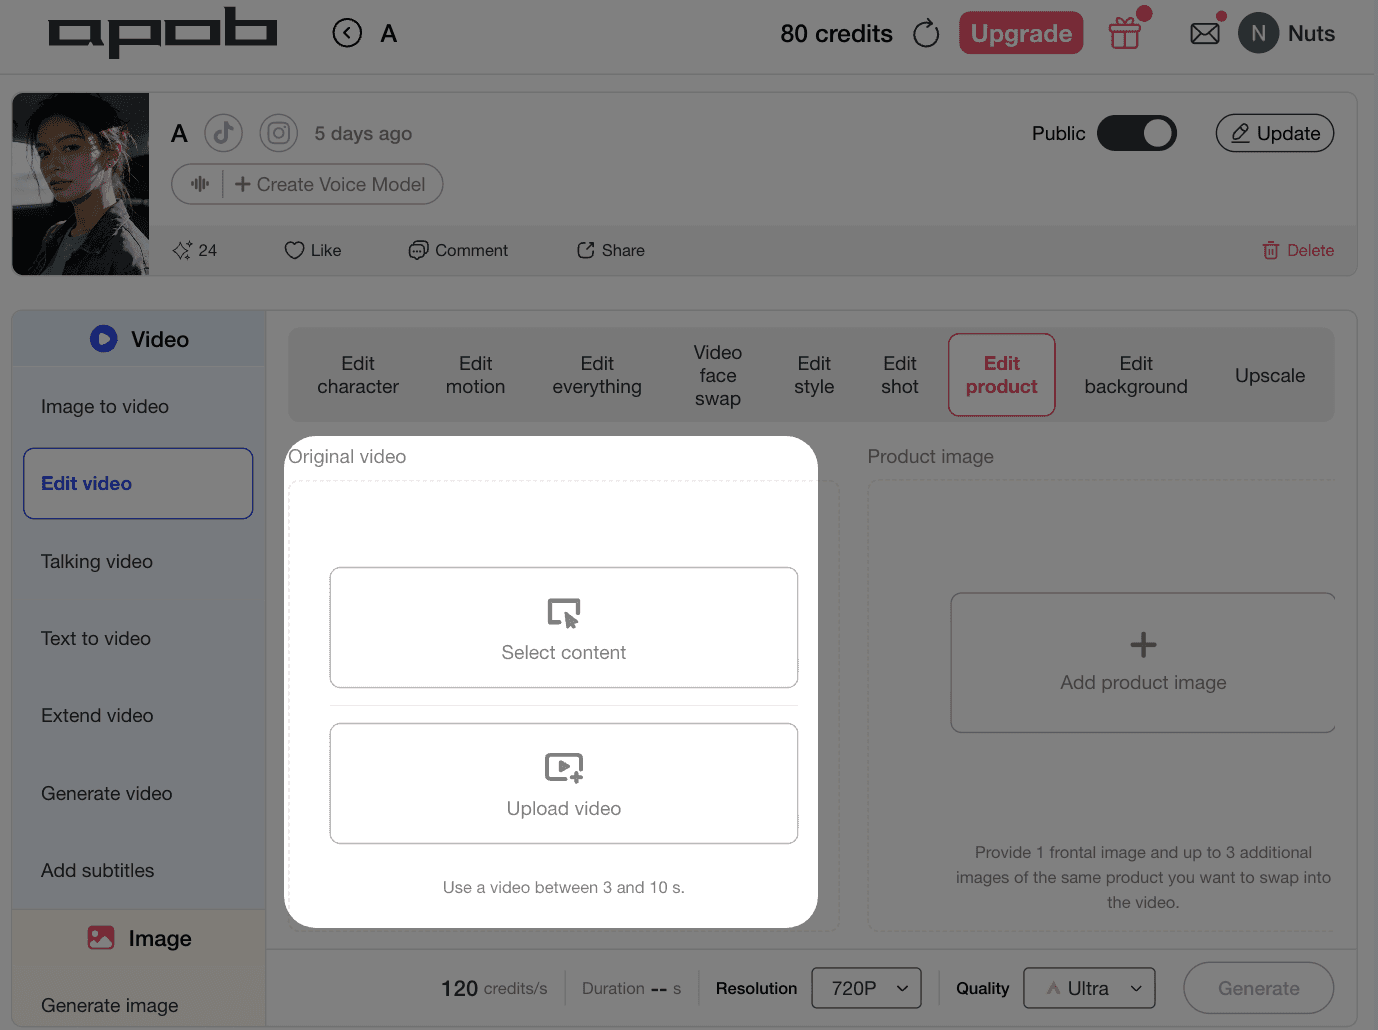Image resolution: width=1378 pixels, height=1030 pixels.
Task: Open the gift box rewards icon
Action: point(1125,33)
